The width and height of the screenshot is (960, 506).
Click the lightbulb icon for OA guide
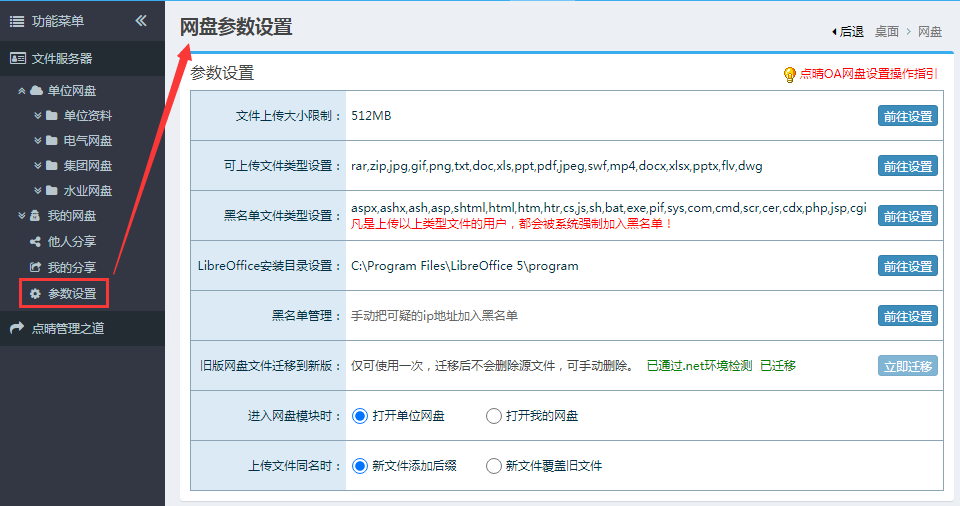tap(789, 74)
